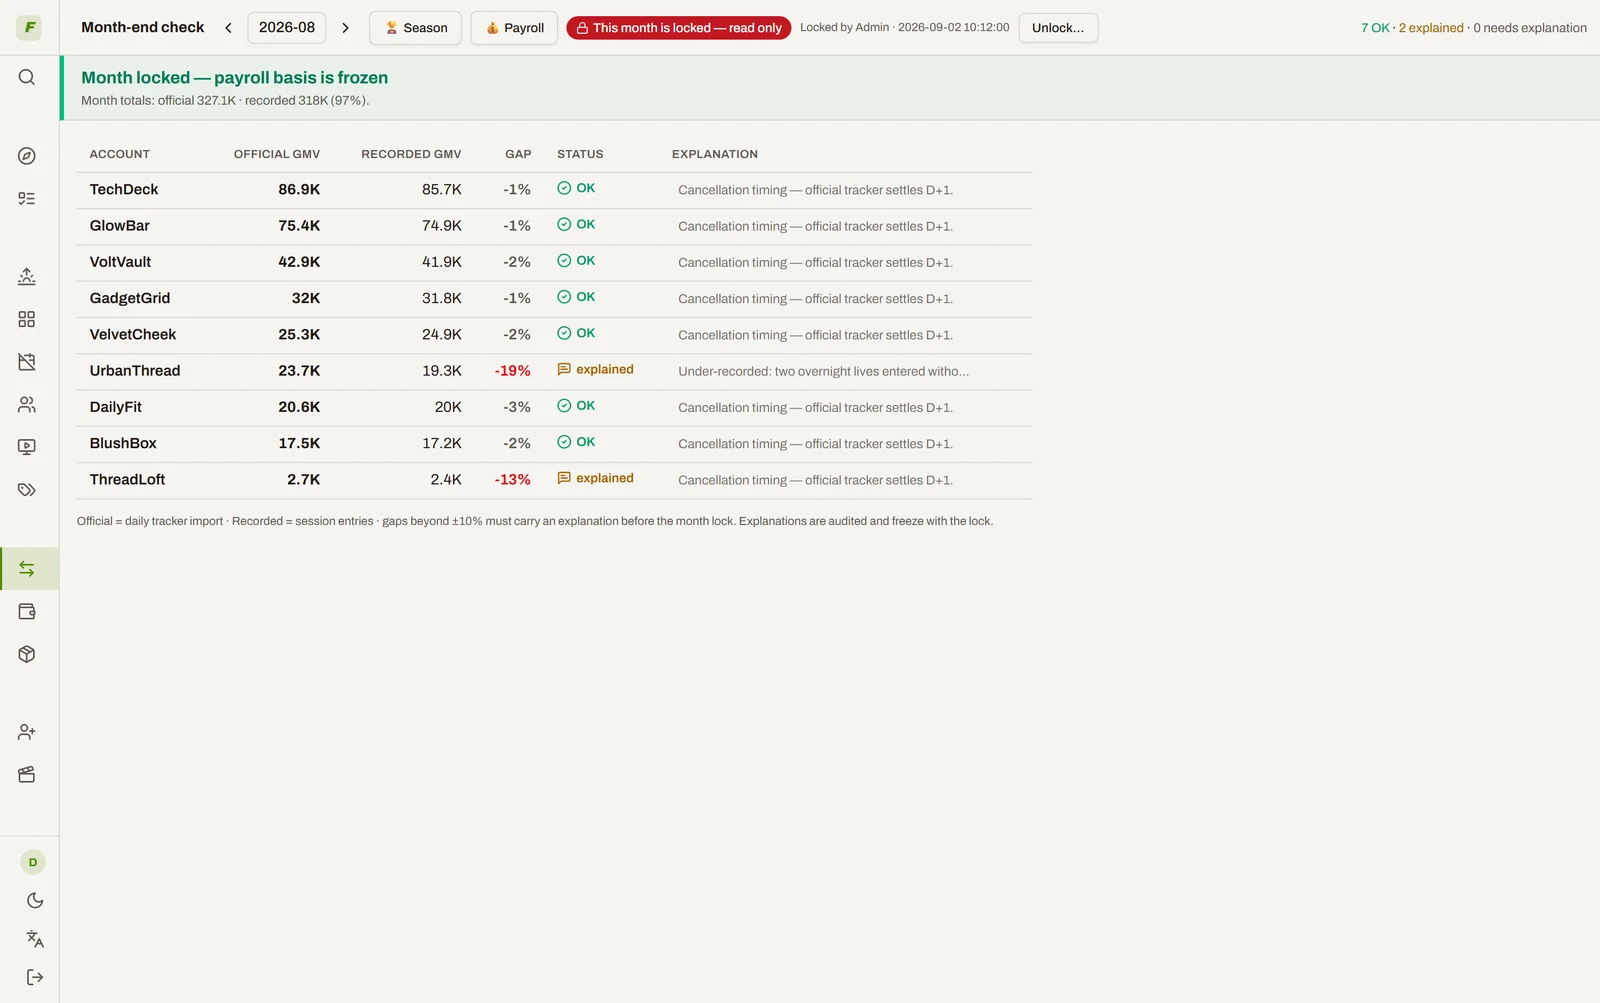Click ThreadLoft's explained status badge
1600x1003 pixels.
coord(595,478)
